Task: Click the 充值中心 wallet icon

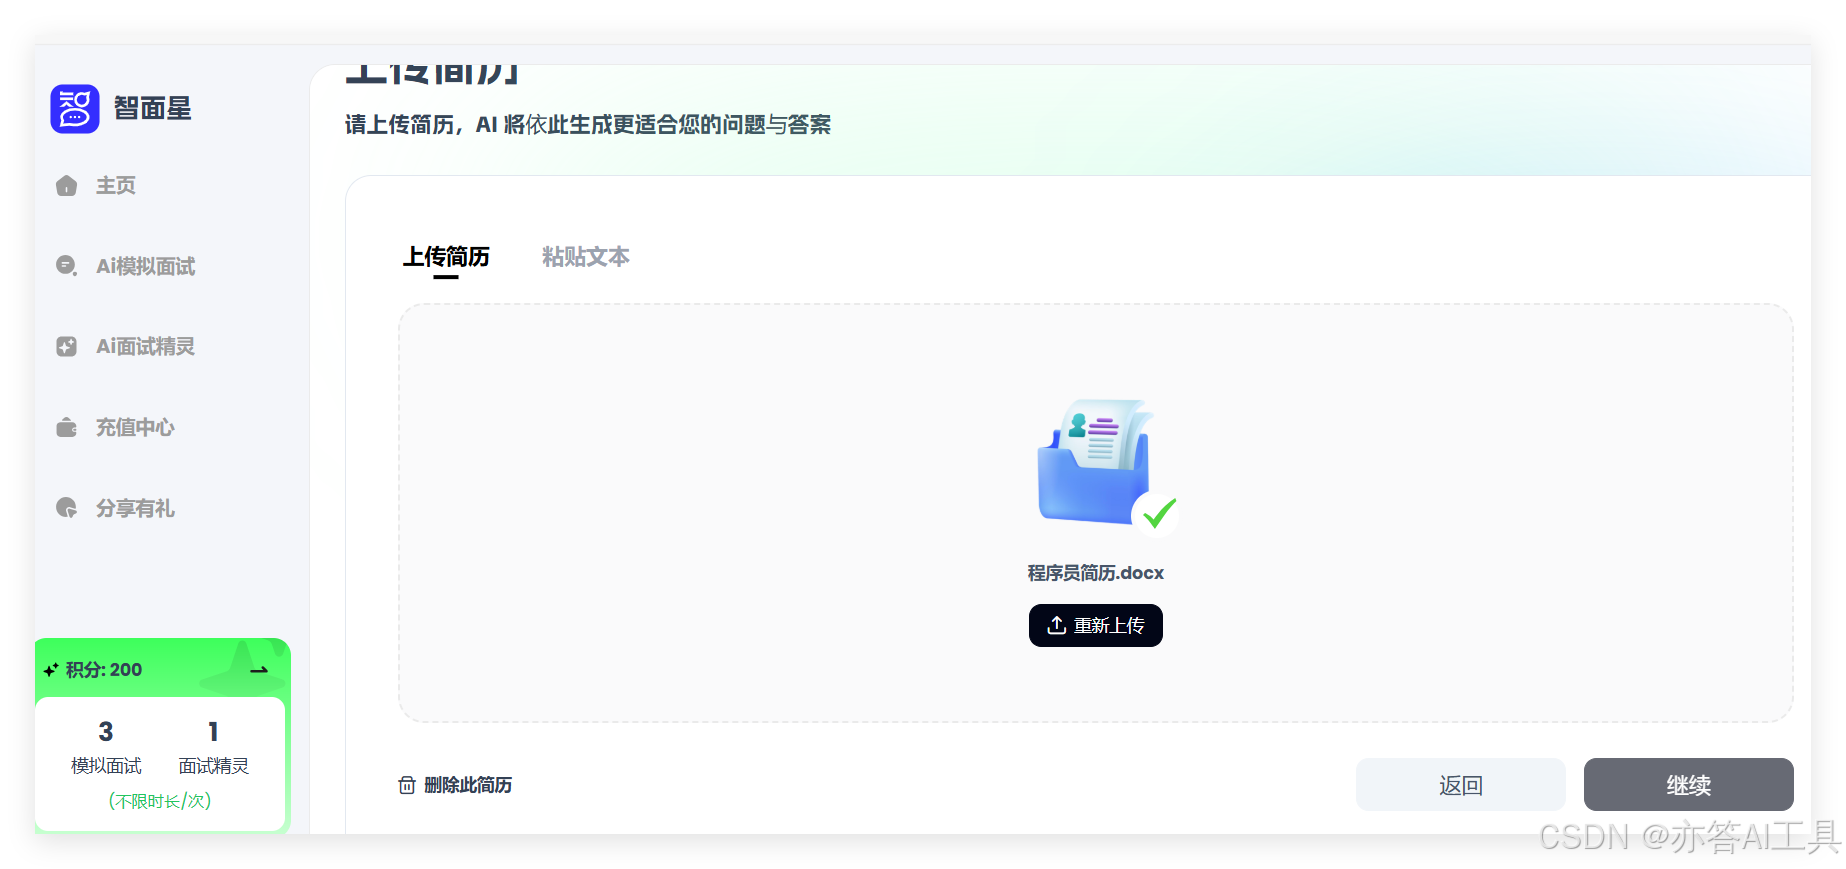Action: click(67, 428)
